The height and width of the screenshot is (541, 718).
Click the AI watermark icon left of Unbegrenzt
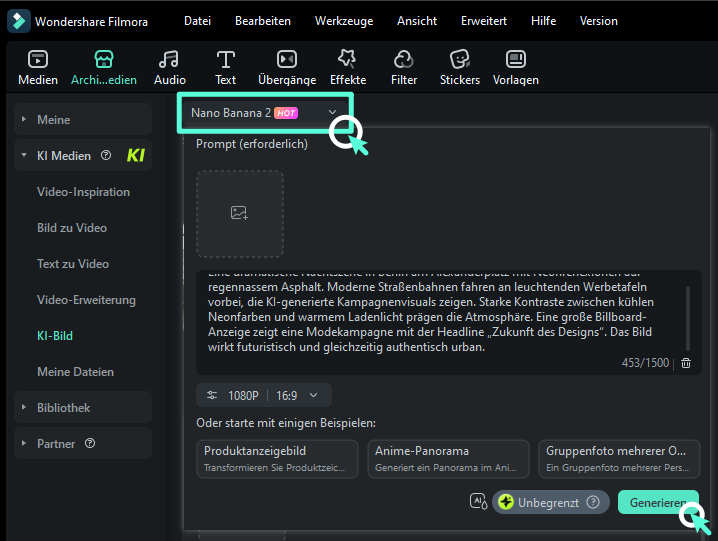click(478, 502)
